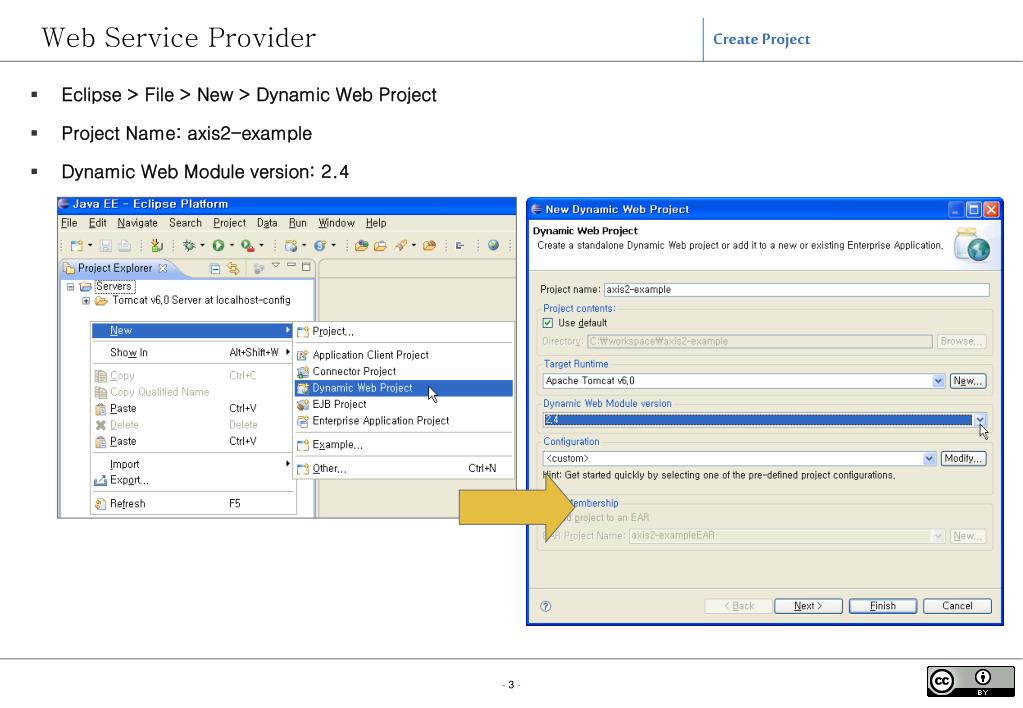Click the Save toolbar icon
Image resolution: width=1023 pixels, height=708 pixels.
106,246
